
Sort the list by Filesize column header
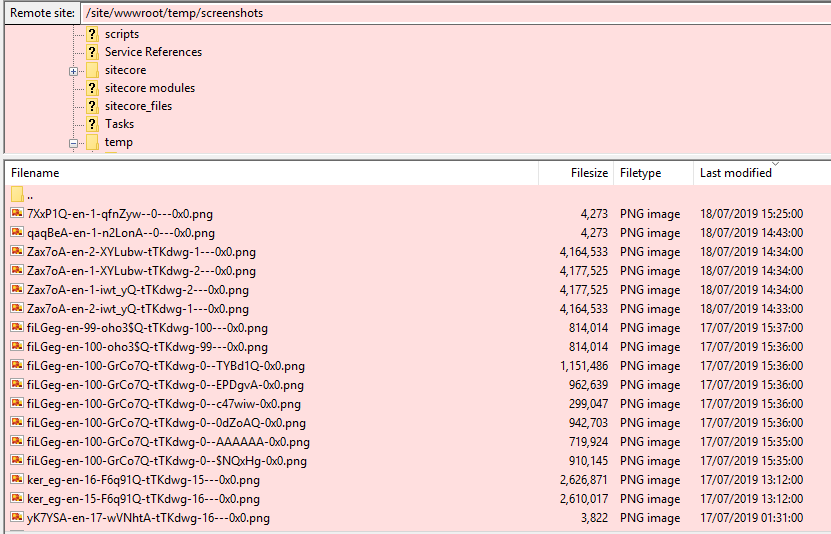[x=589, y=173]
